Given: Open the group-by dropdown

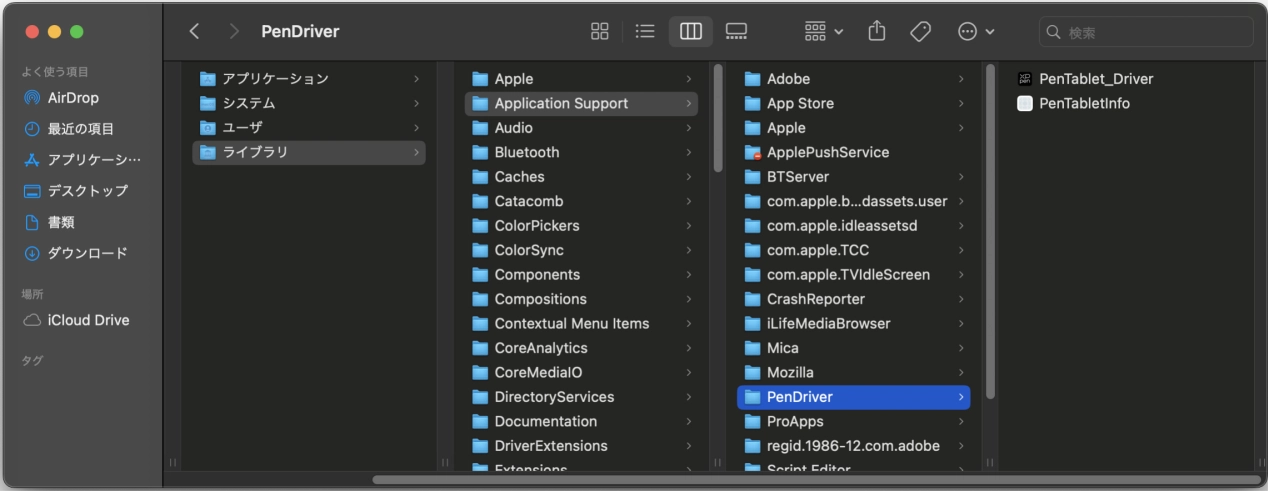Looking at the screenshot, I should [823, 31].
